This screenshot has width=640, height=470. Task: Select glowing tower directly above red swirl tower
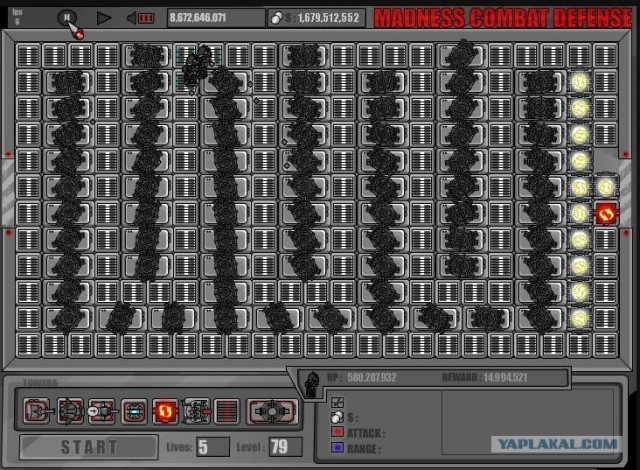606,187
